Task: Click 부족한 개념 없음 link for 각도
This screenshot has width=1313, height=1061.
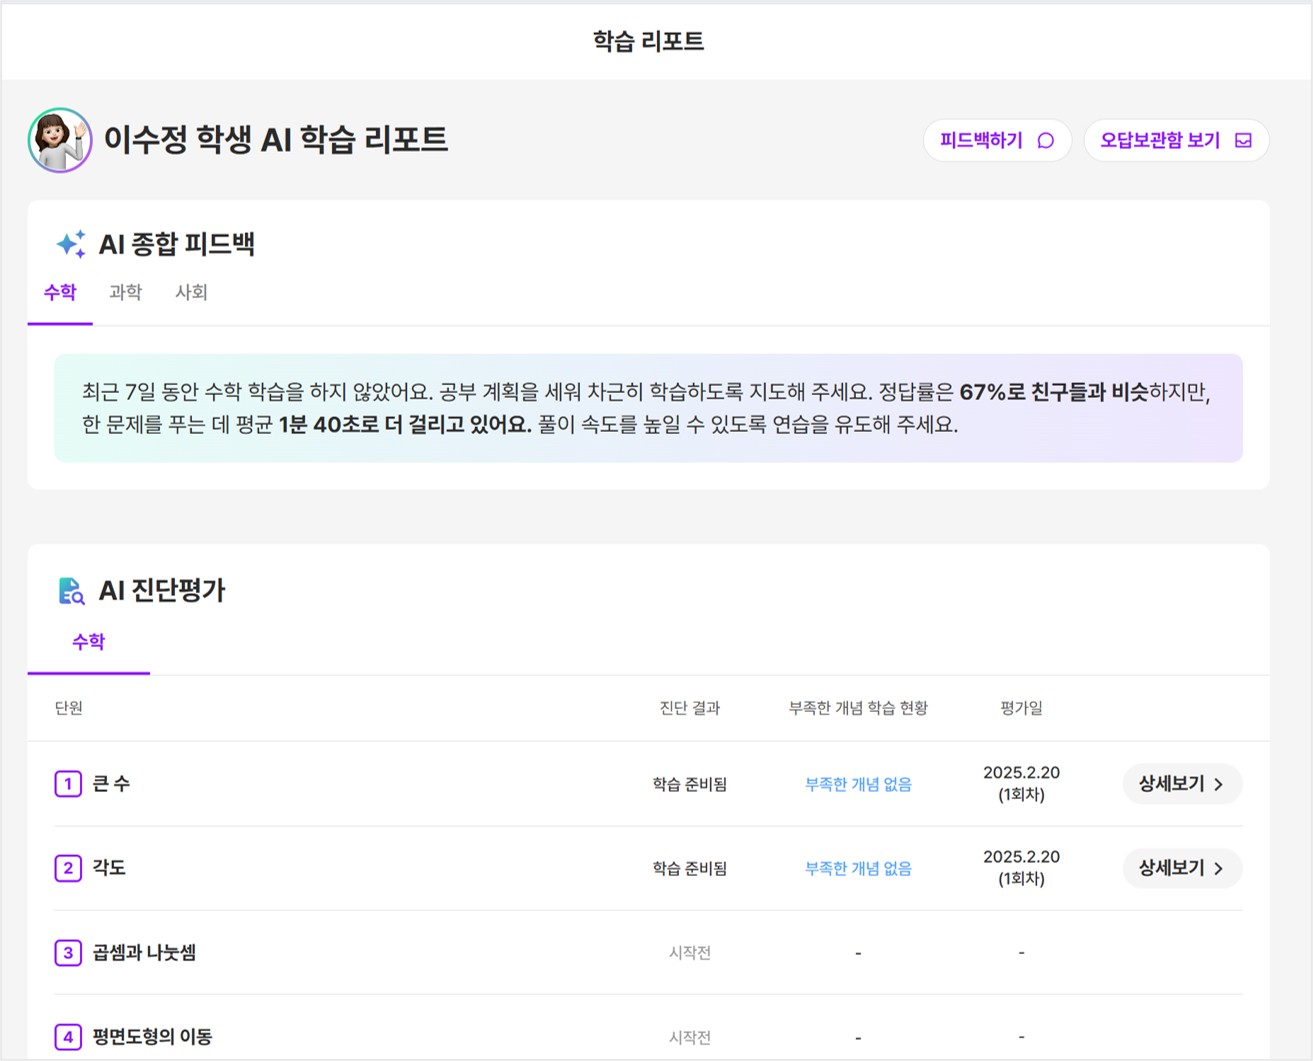Action: pyautogui.click(x=858, y=869)
